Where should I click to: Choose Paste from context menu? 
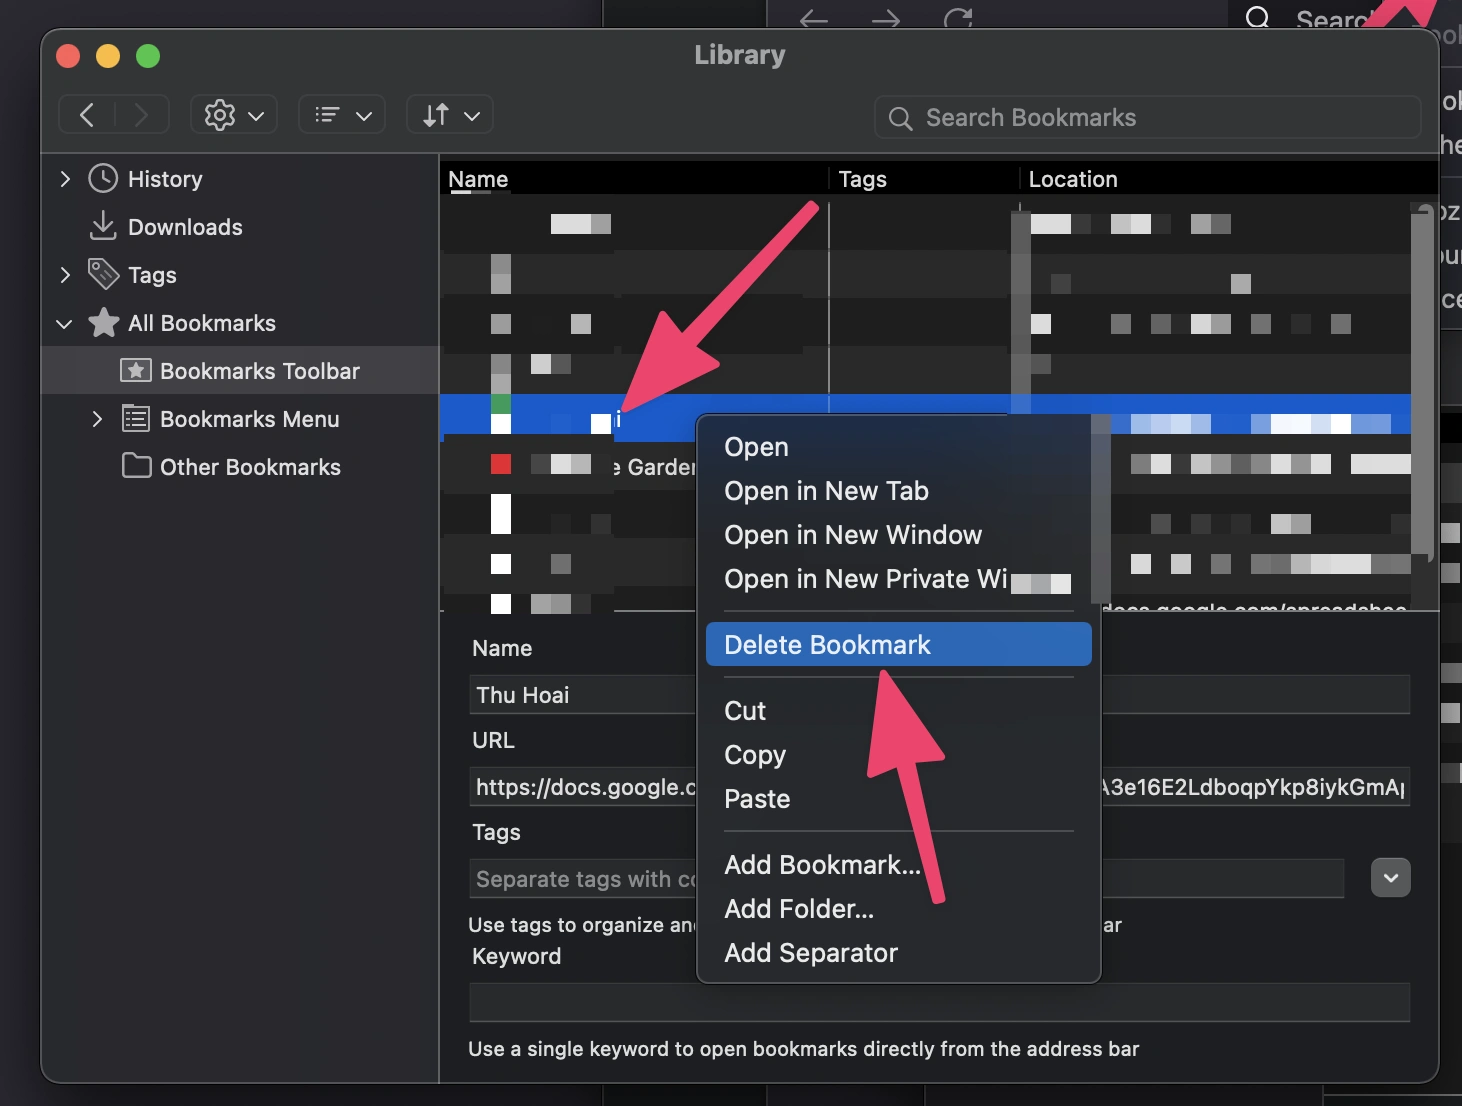click(898, 799)
